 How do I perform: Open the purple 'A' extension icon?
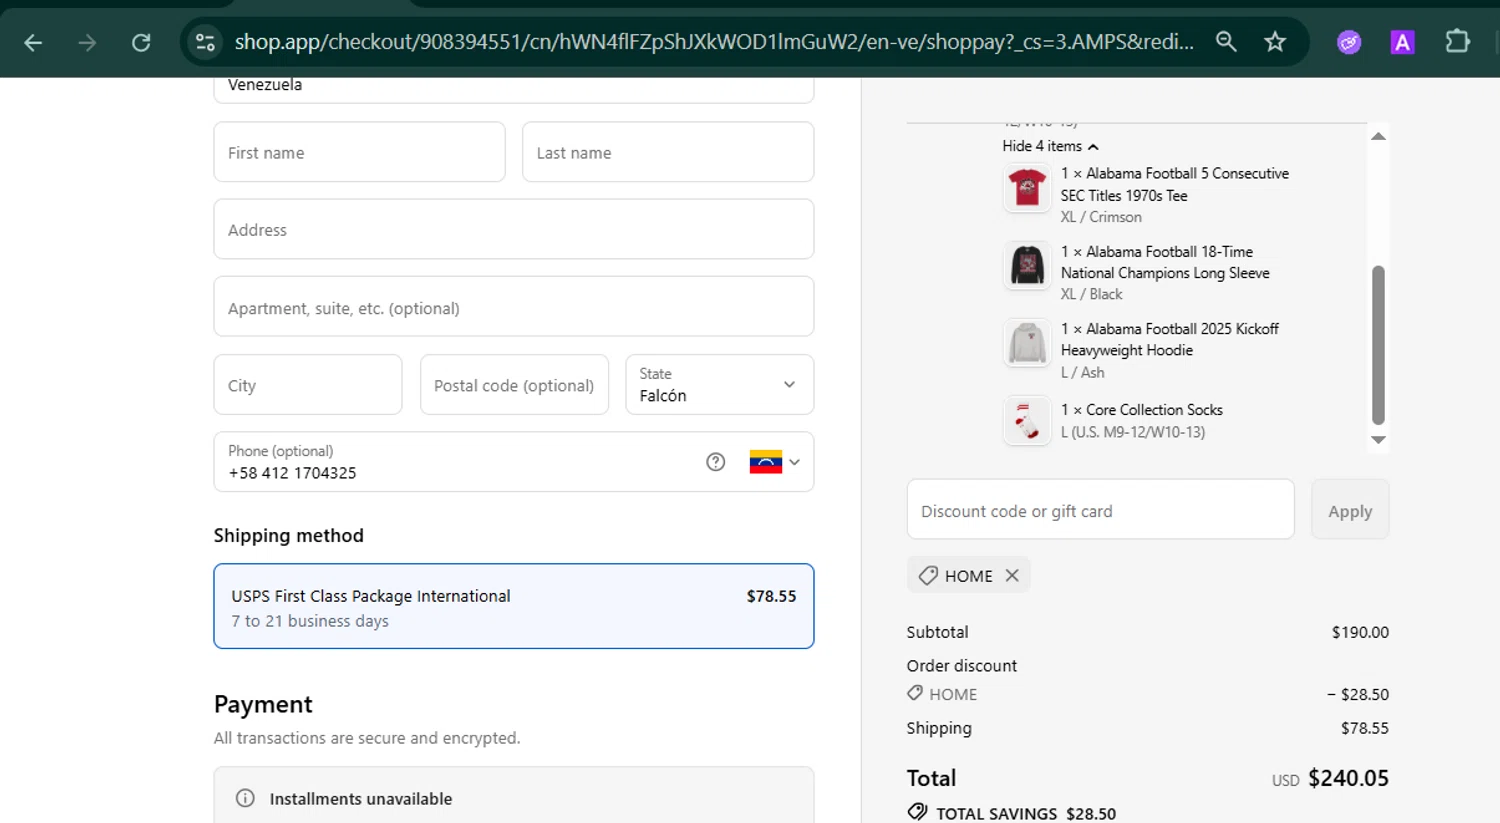tap(1402, 42)
